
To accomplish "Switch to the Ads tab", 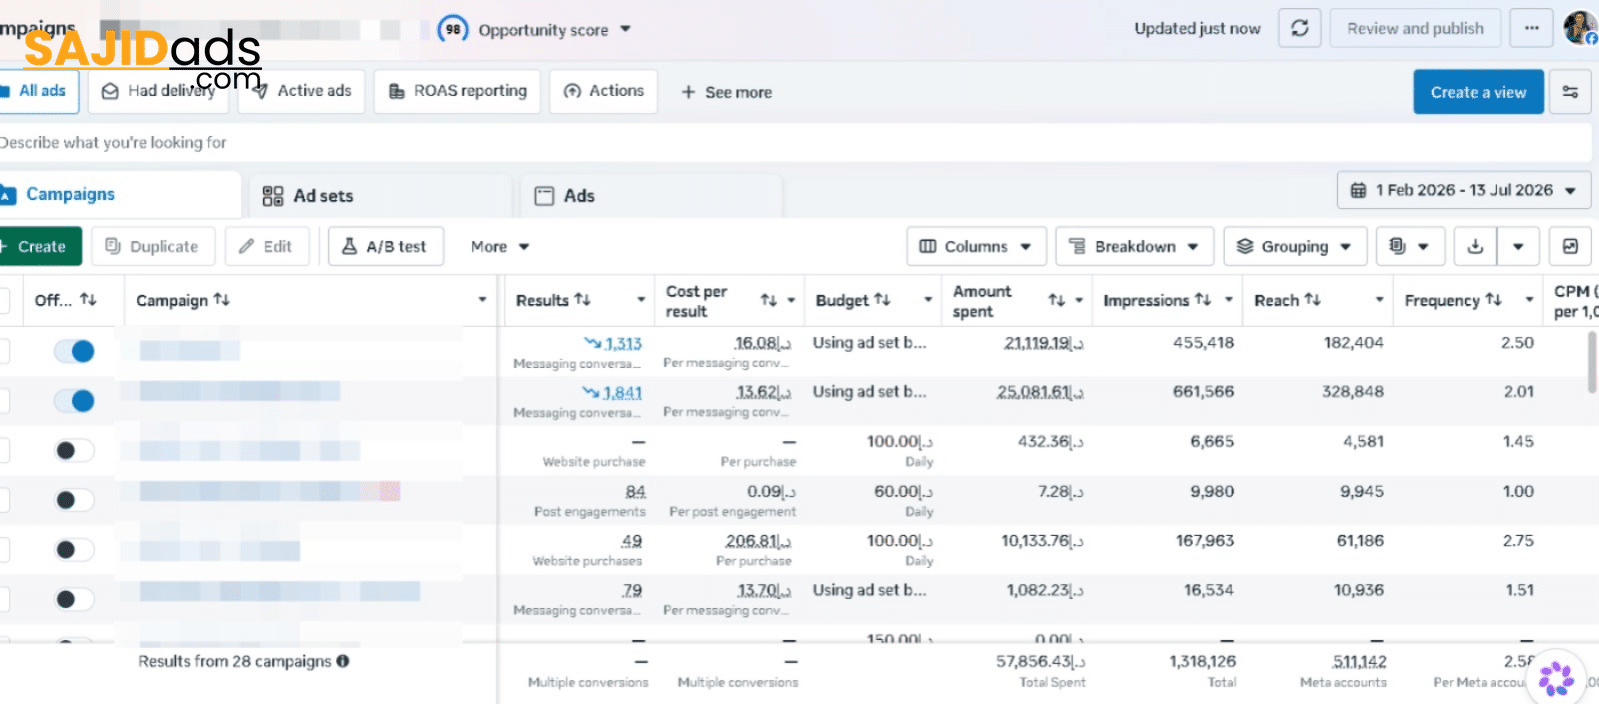I will (x=651, y=196).
